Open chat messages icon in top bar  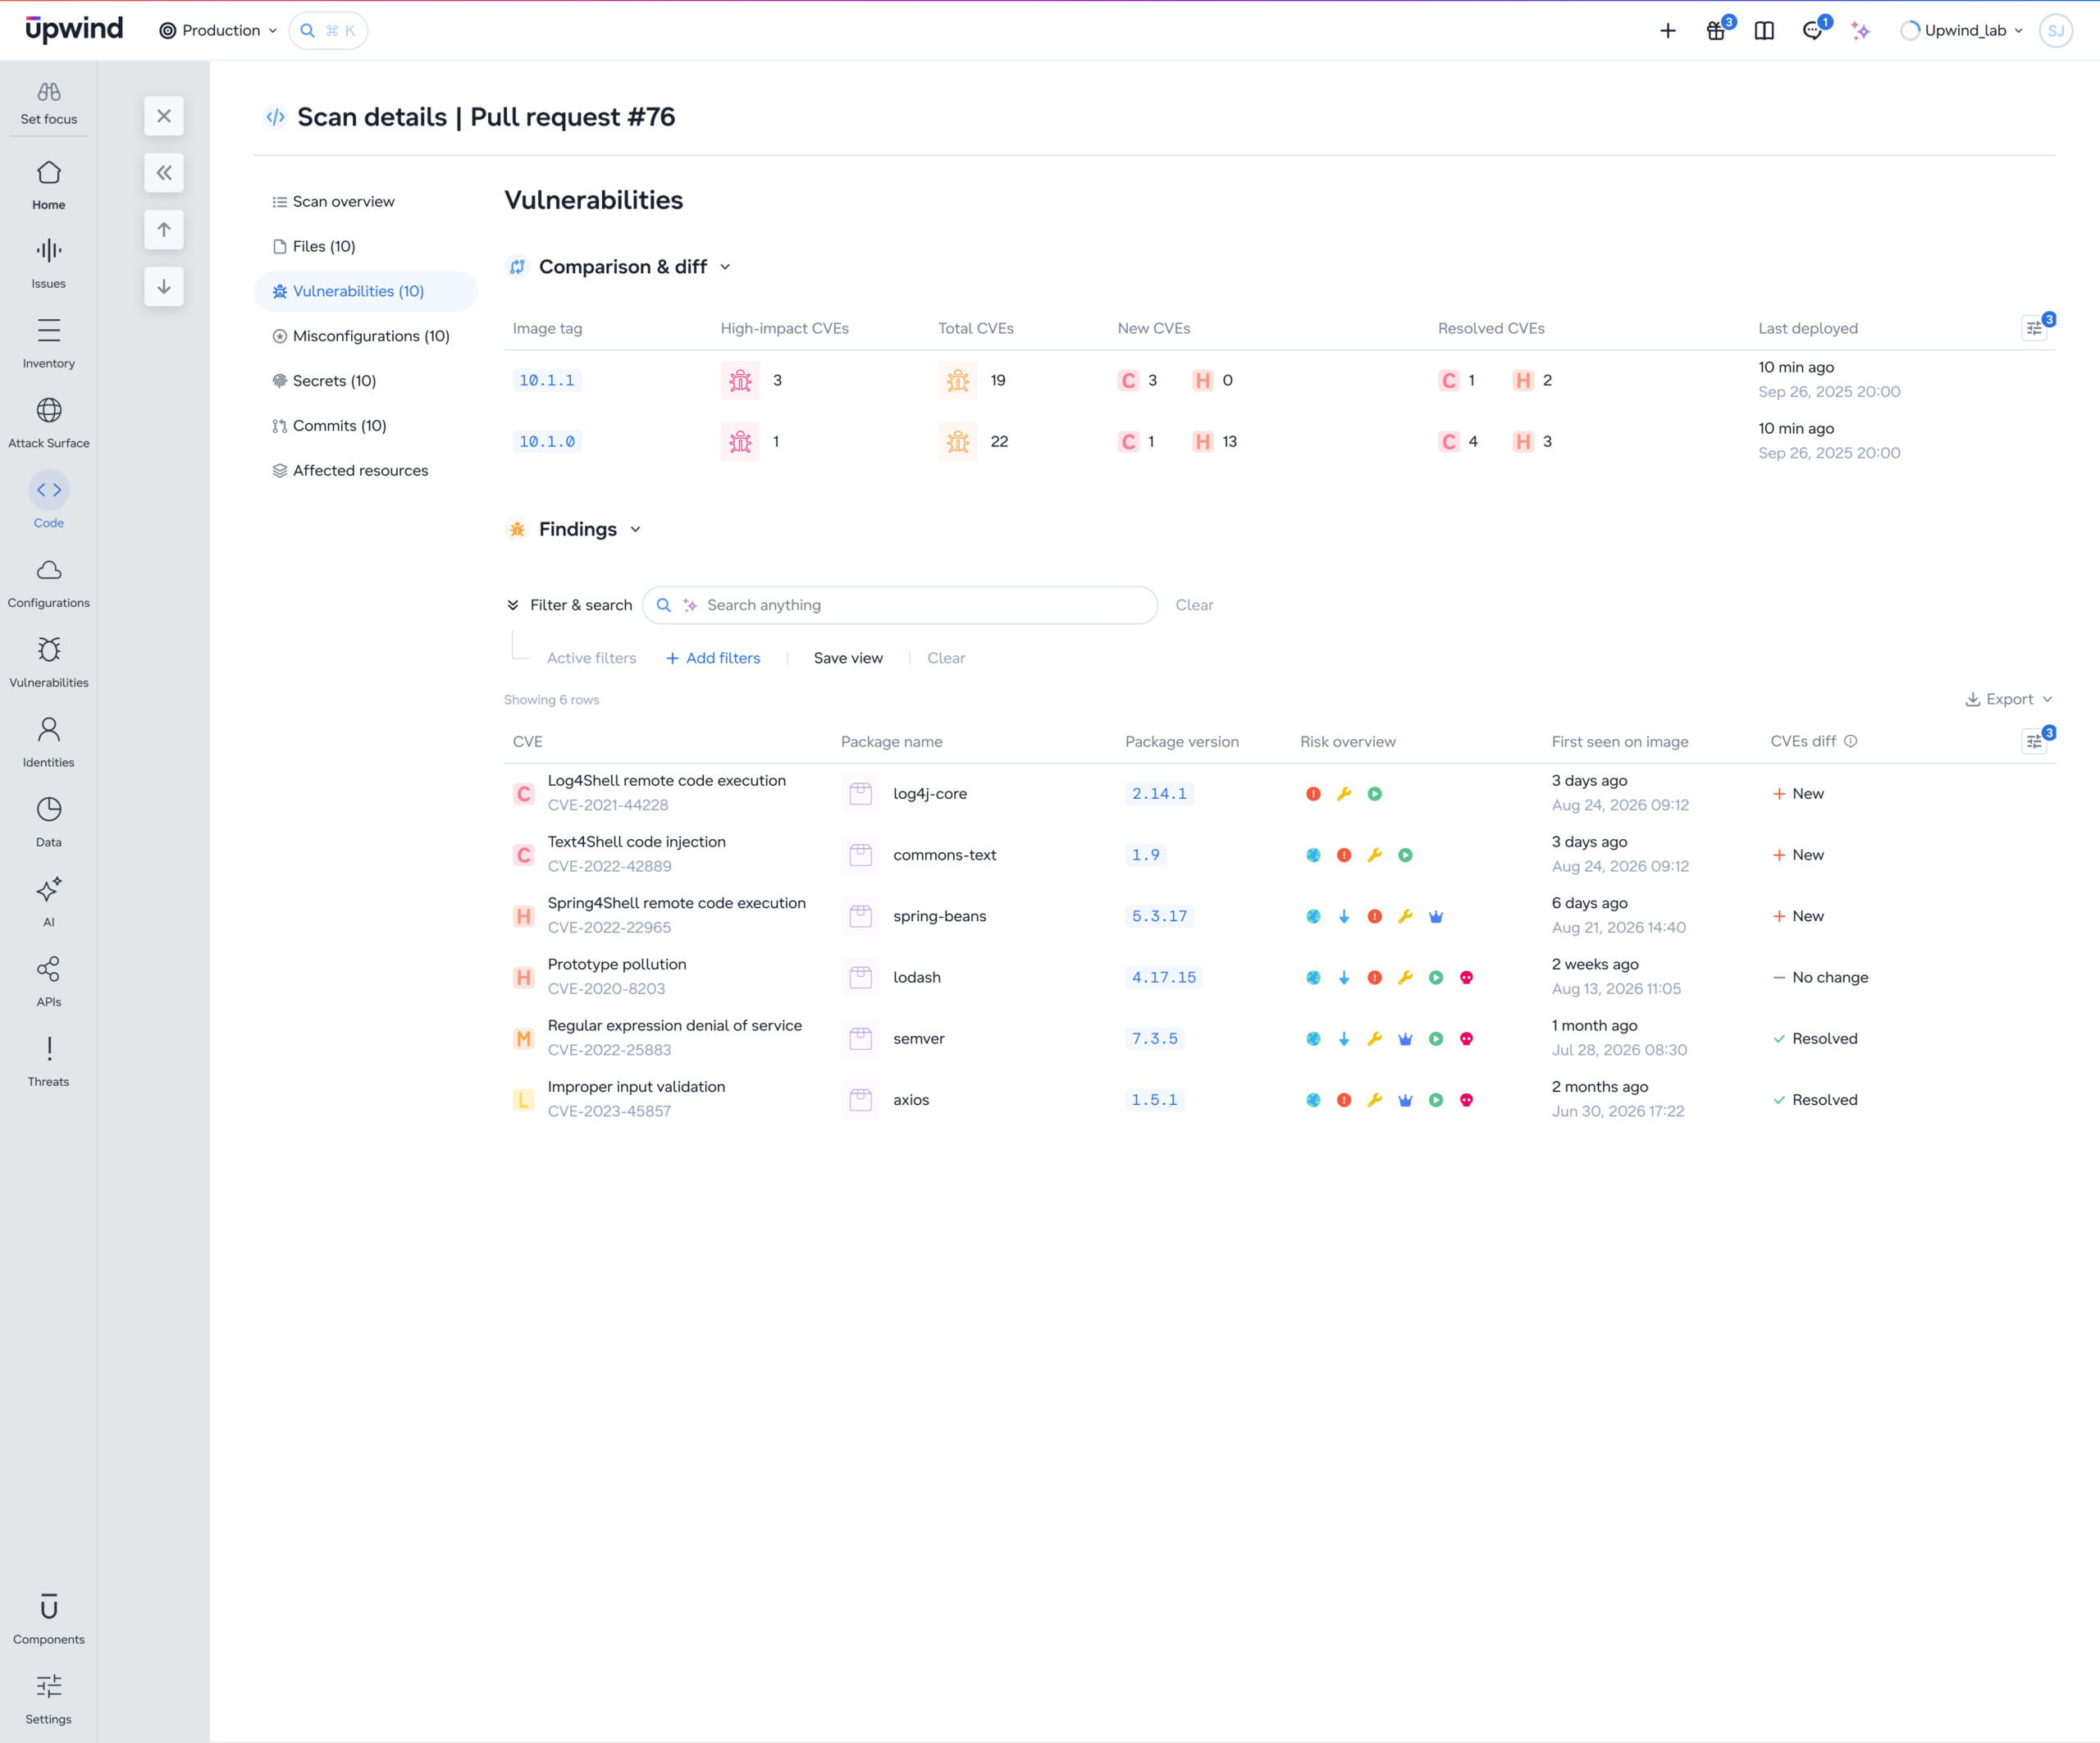coord(1813,31)
